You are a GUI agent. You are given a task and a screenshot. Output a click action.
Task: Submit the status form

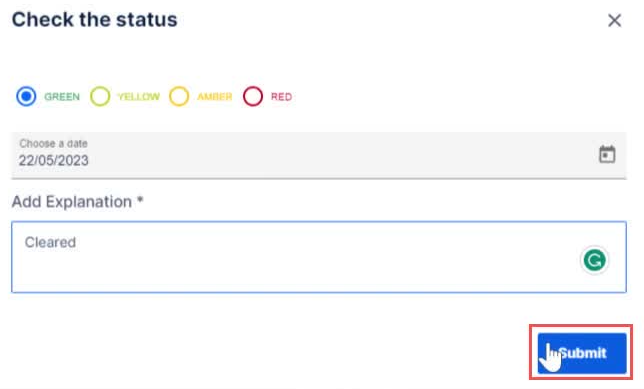point(582,353)
